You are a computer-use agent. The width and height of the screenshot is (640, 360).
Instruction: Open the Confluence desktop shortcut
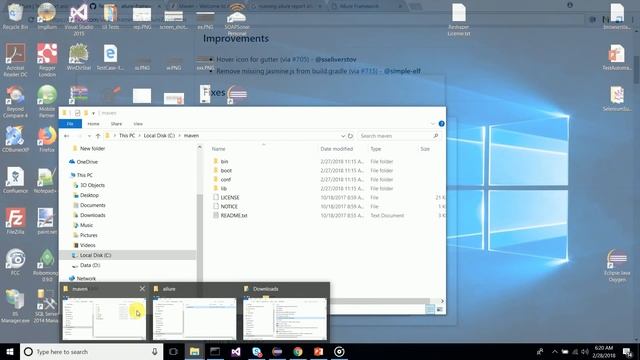coord(15,180)
